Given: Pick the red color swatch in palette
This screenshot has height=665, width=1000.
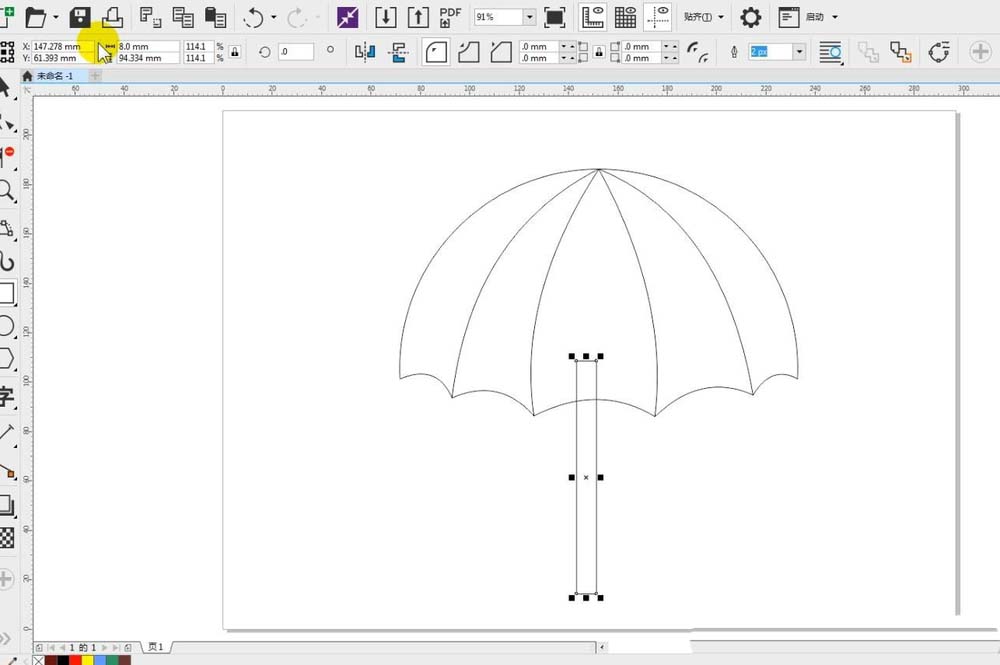Looking at the screenshot, I should 75,660.
